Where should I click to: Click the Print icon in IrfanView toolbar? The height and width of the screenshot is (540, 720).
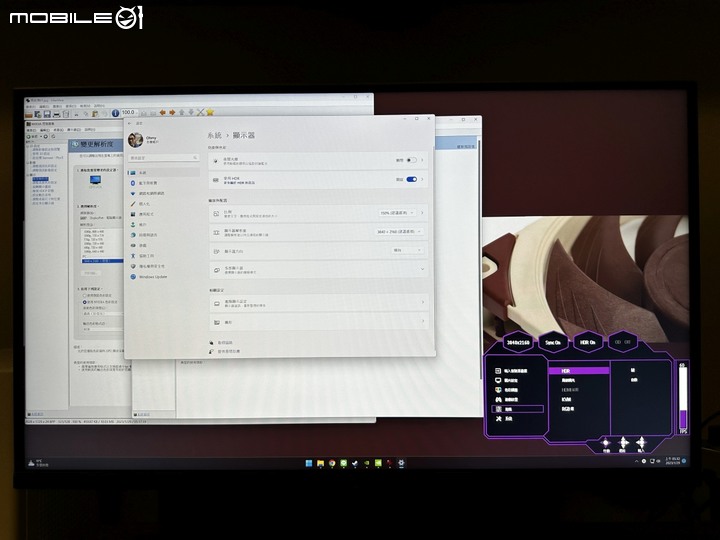click(x=56, y=113)
